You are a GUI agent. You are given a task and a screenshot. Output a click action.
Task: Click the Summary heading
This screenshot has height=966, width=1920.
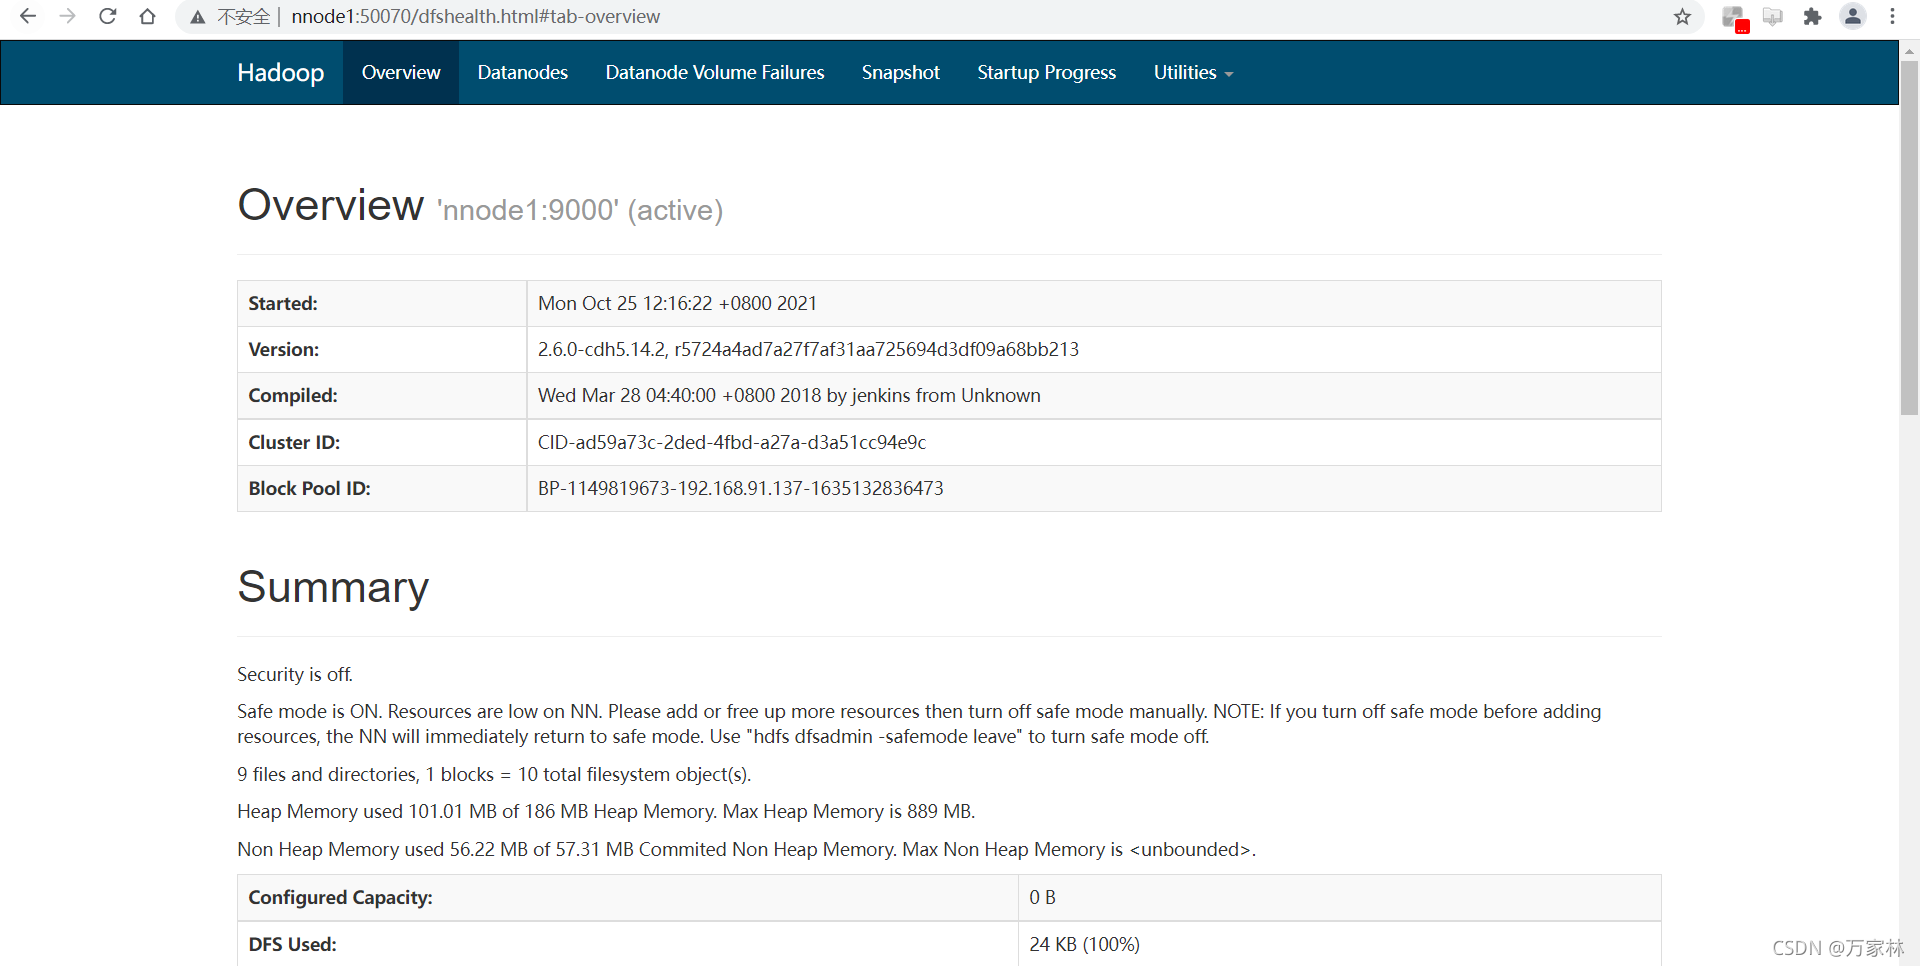pos(333,587)
